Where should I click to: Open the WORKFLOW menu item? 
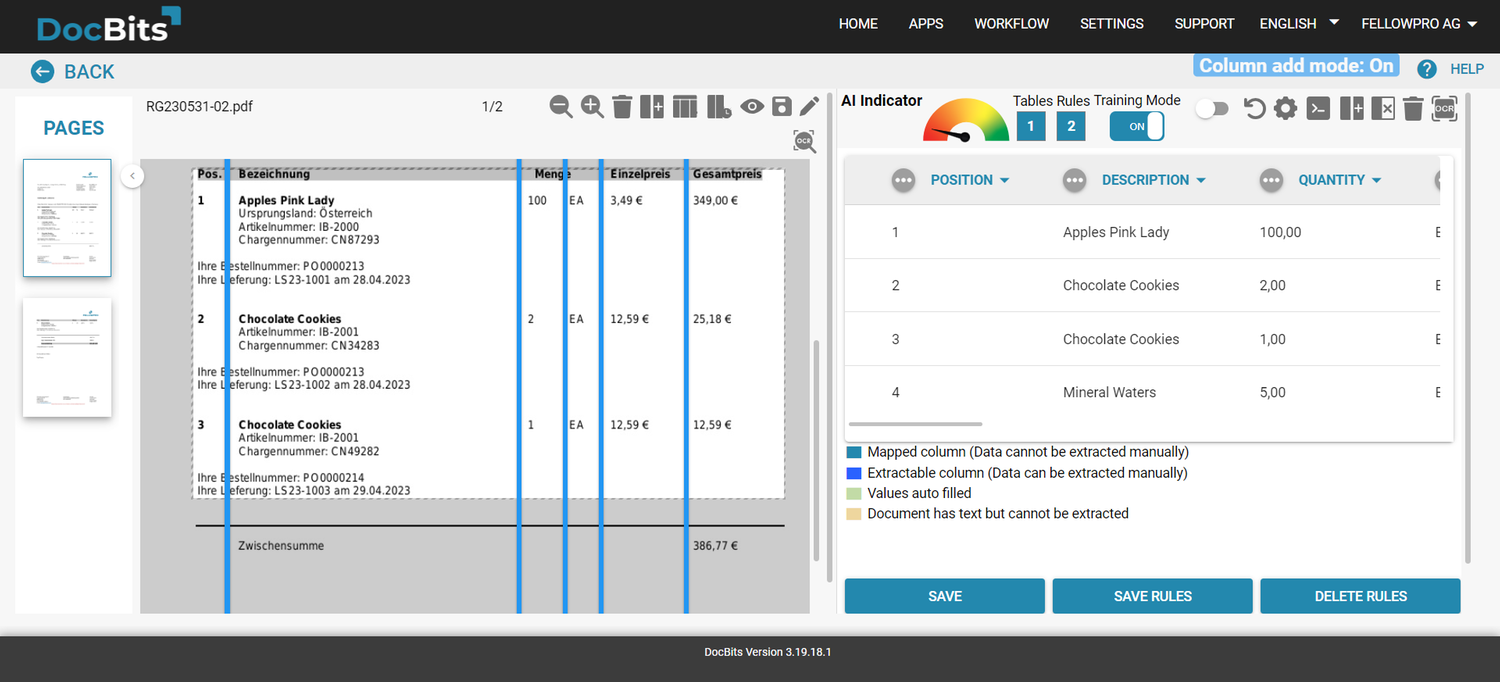pyautogui.click(x=1011, y=23)
